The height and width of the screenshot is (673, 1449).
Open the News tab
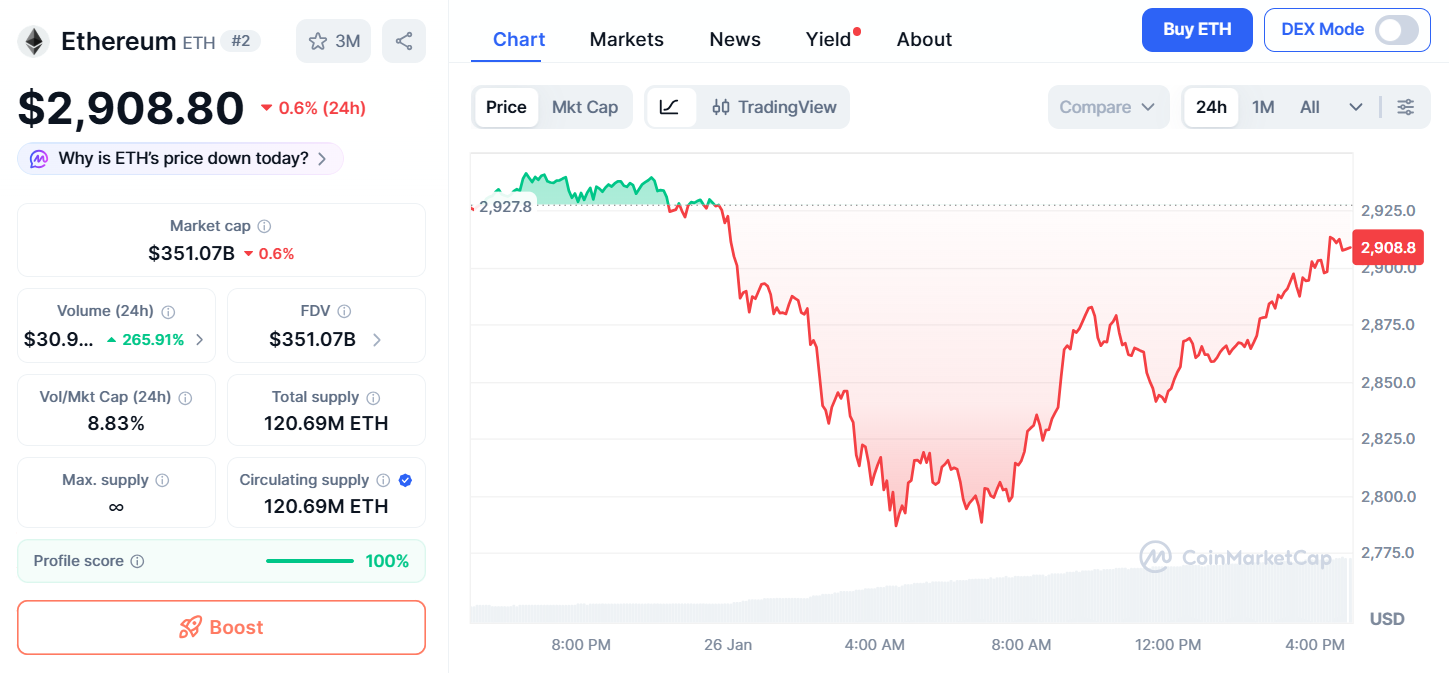(x=735, y=39)
